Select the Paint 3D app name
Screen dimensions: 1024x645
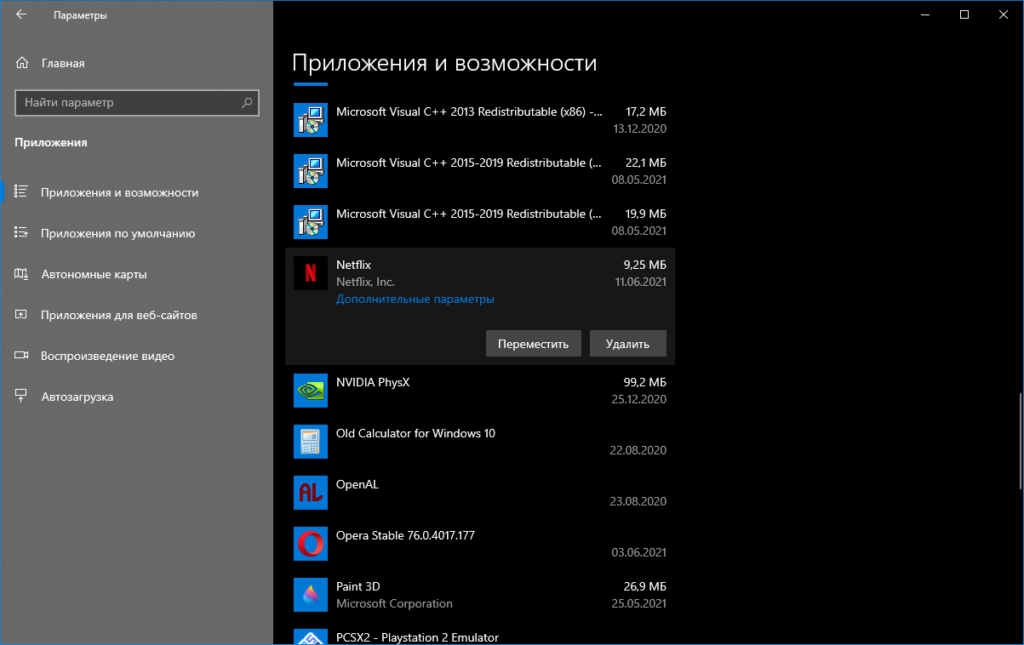(358, 586)
